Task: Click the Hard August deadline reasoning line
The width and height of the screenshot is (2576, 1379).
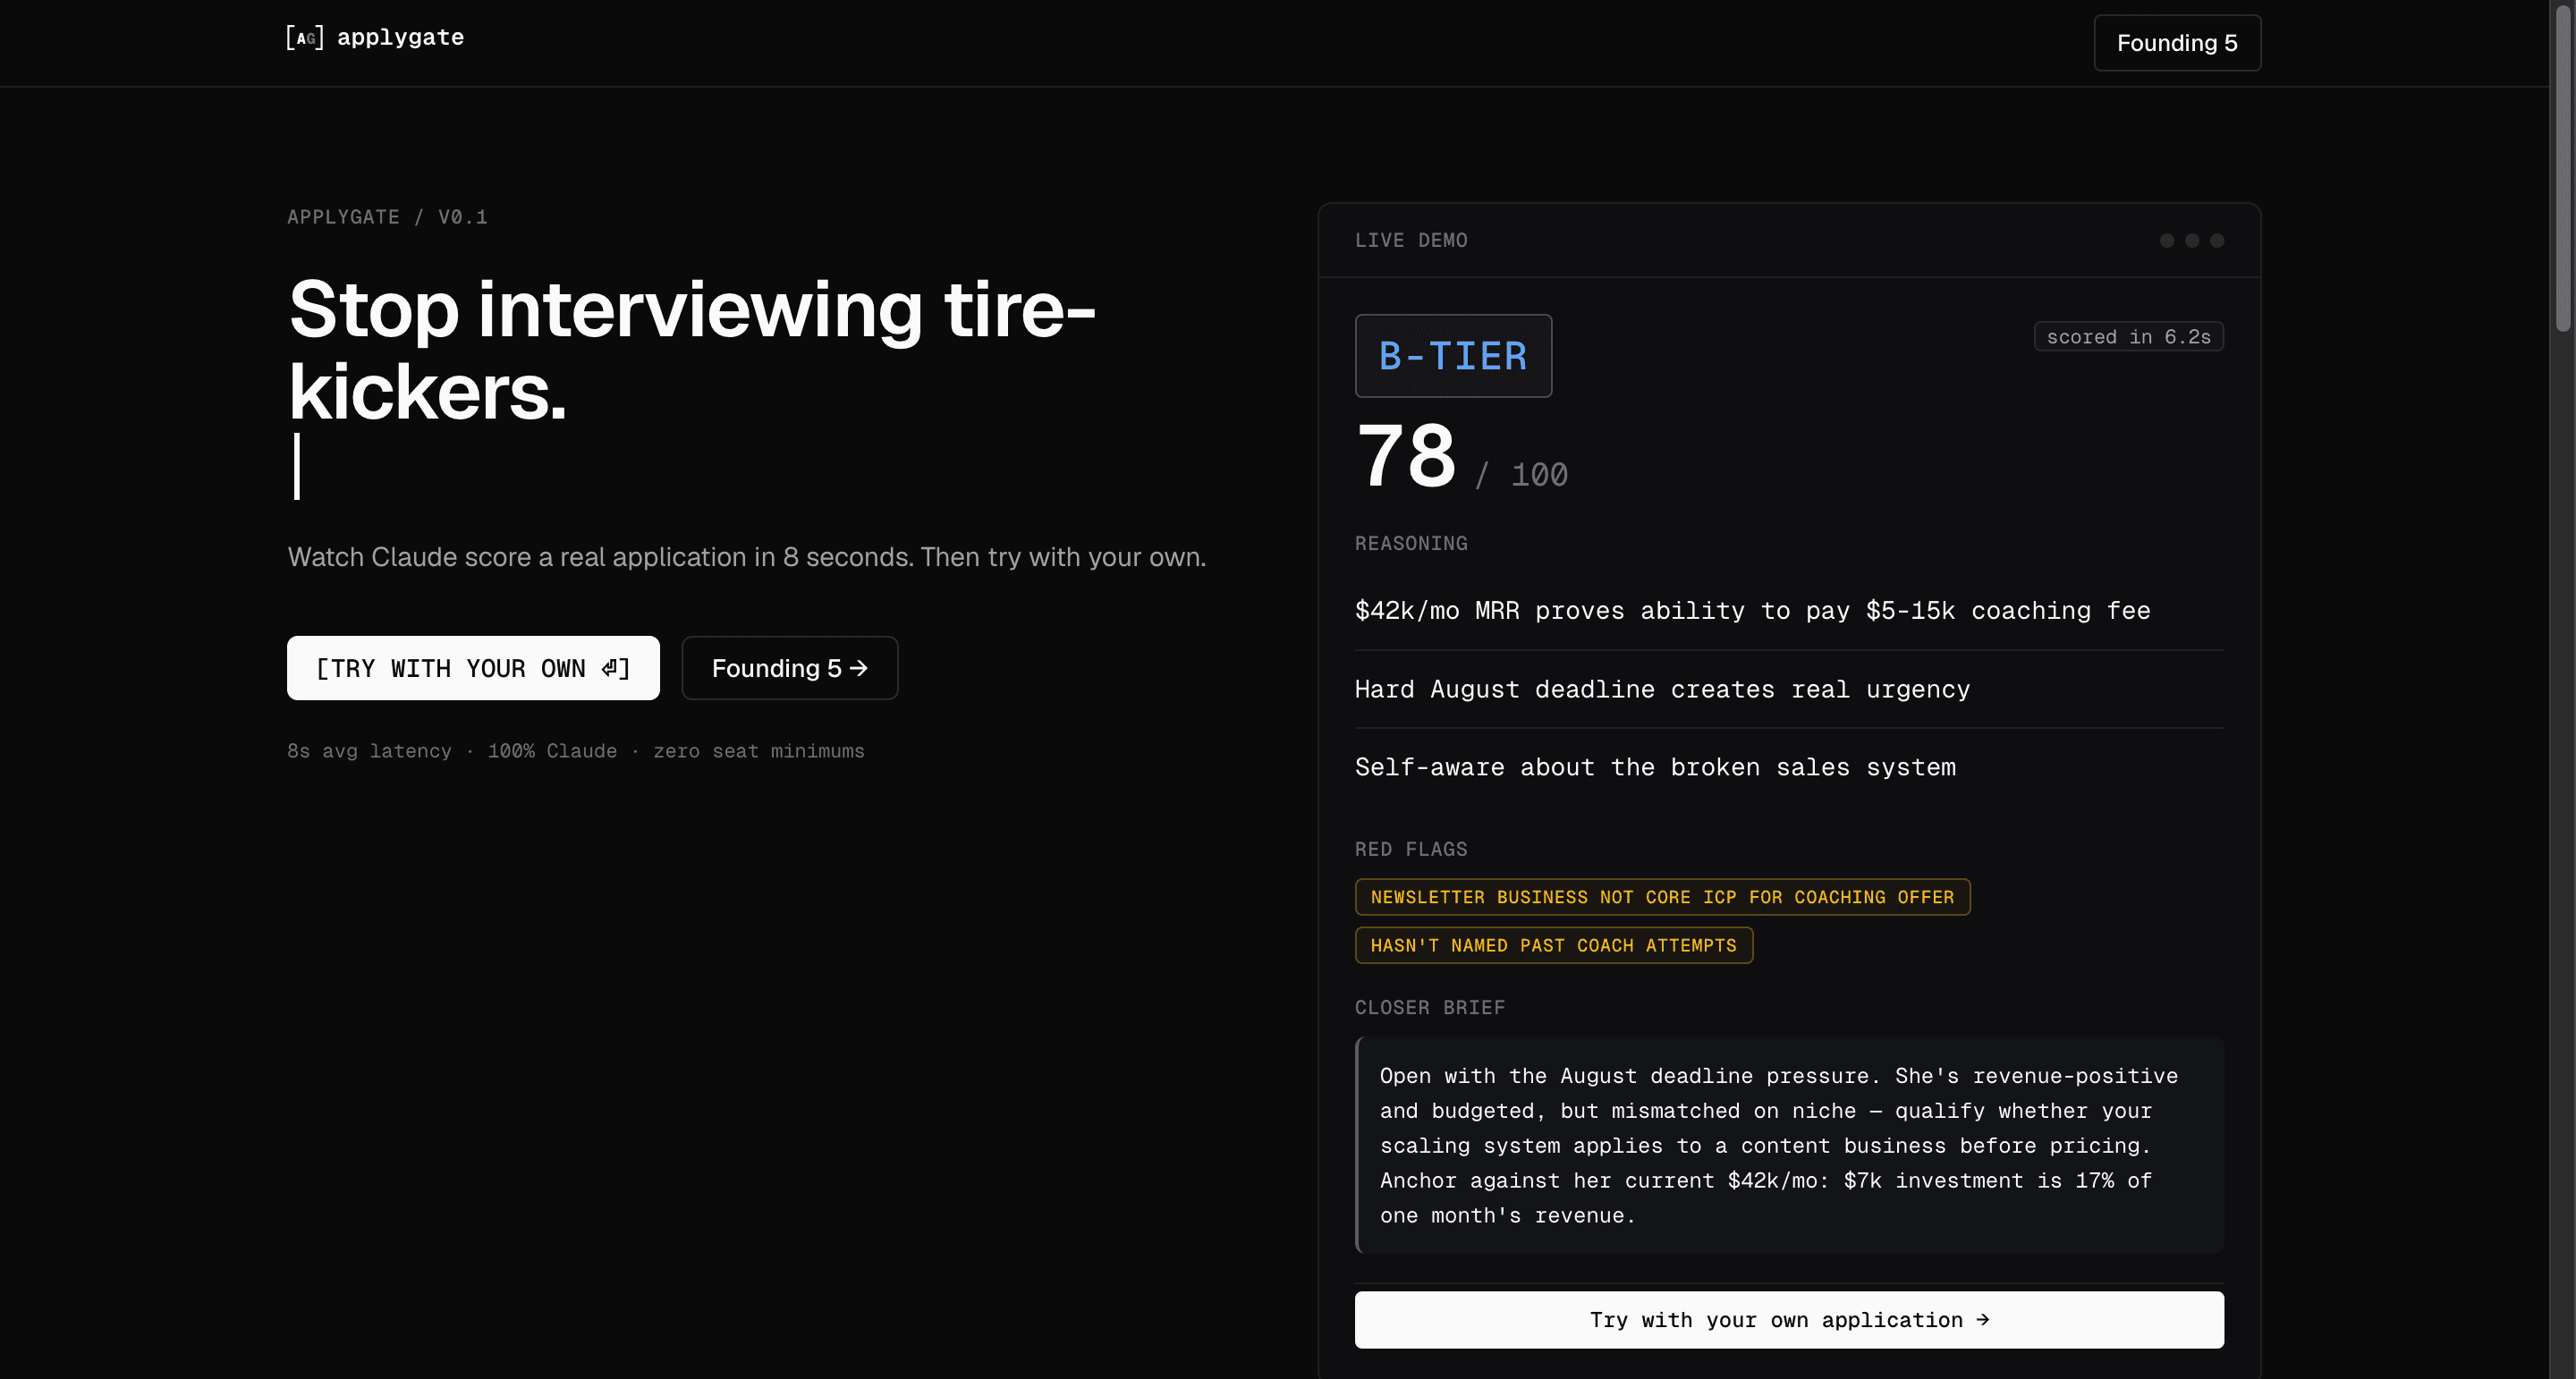Action: 1661,689
